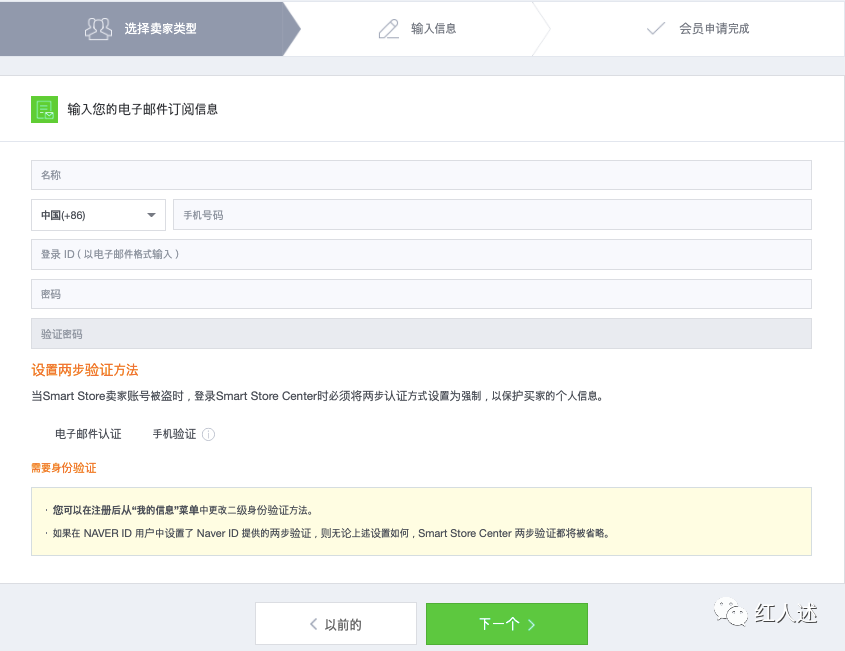This screenshot has width=845, height=651.
Task: Expand the country code list to change region
Action: click(97, 214)
